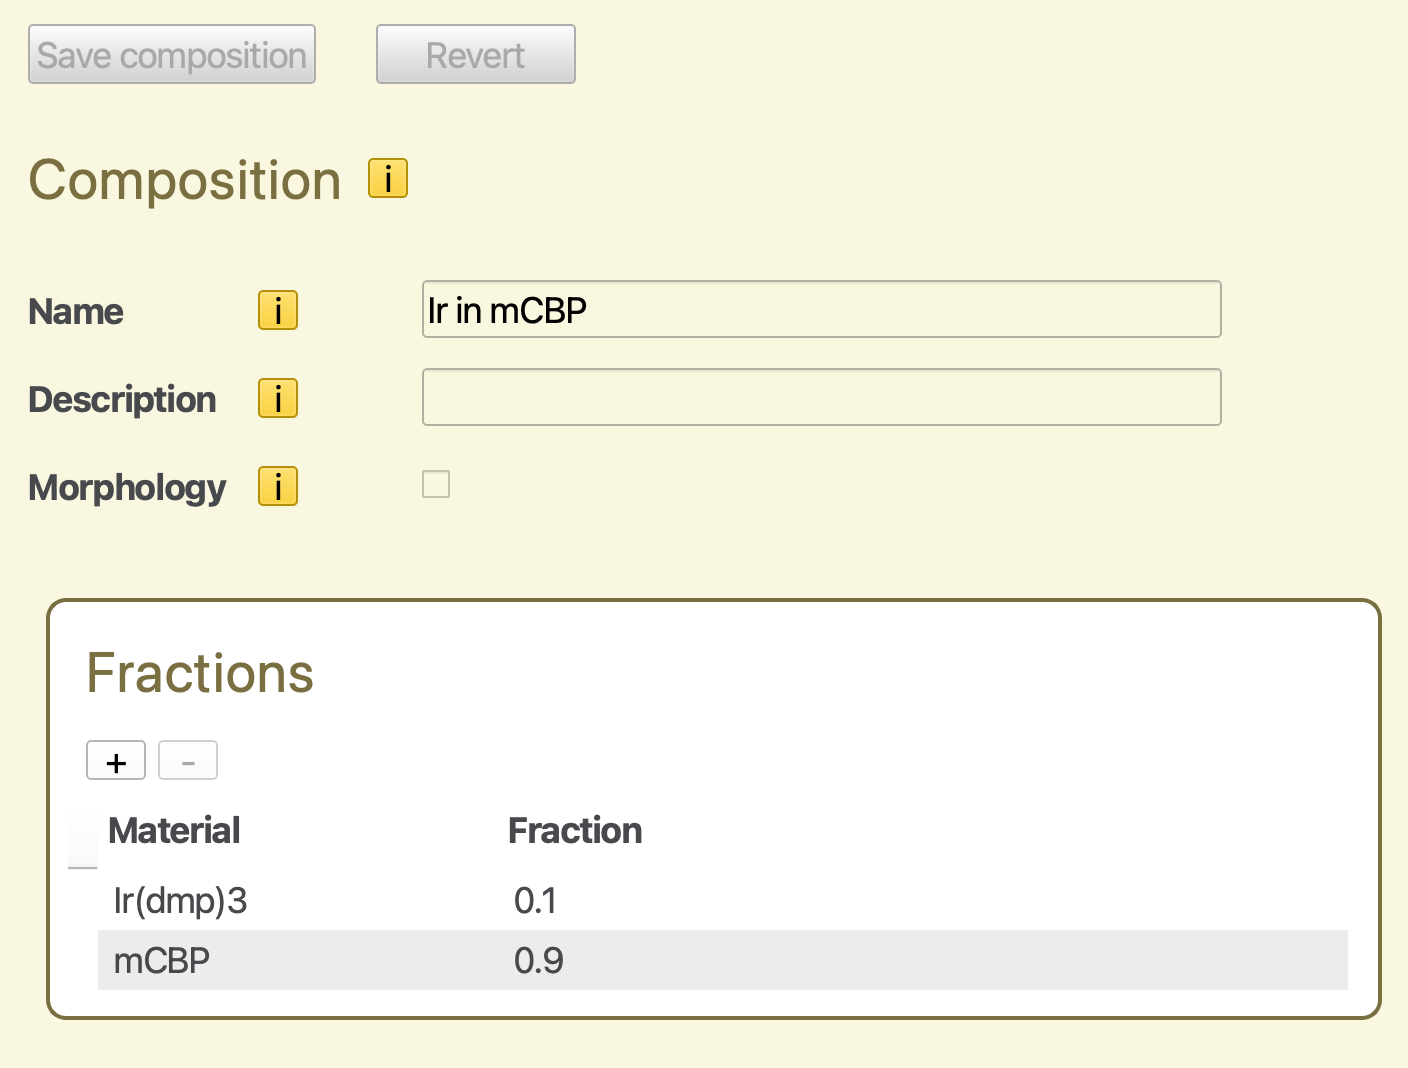
Task: Show info for the Description field
Action: coord(278,399)
